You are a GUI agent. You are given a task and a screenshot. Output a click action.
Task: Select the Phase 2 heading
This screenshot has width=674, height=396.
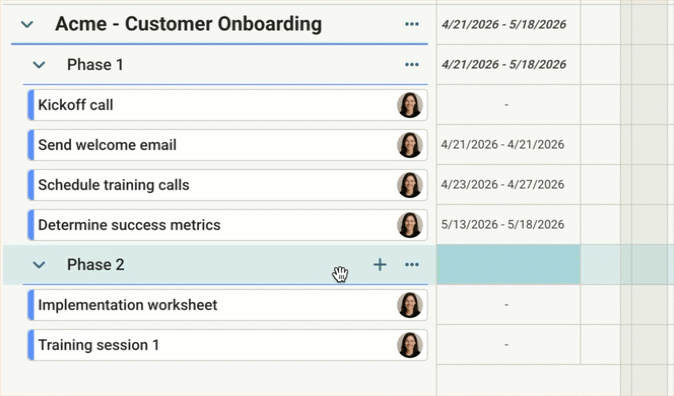pos(95,264)
